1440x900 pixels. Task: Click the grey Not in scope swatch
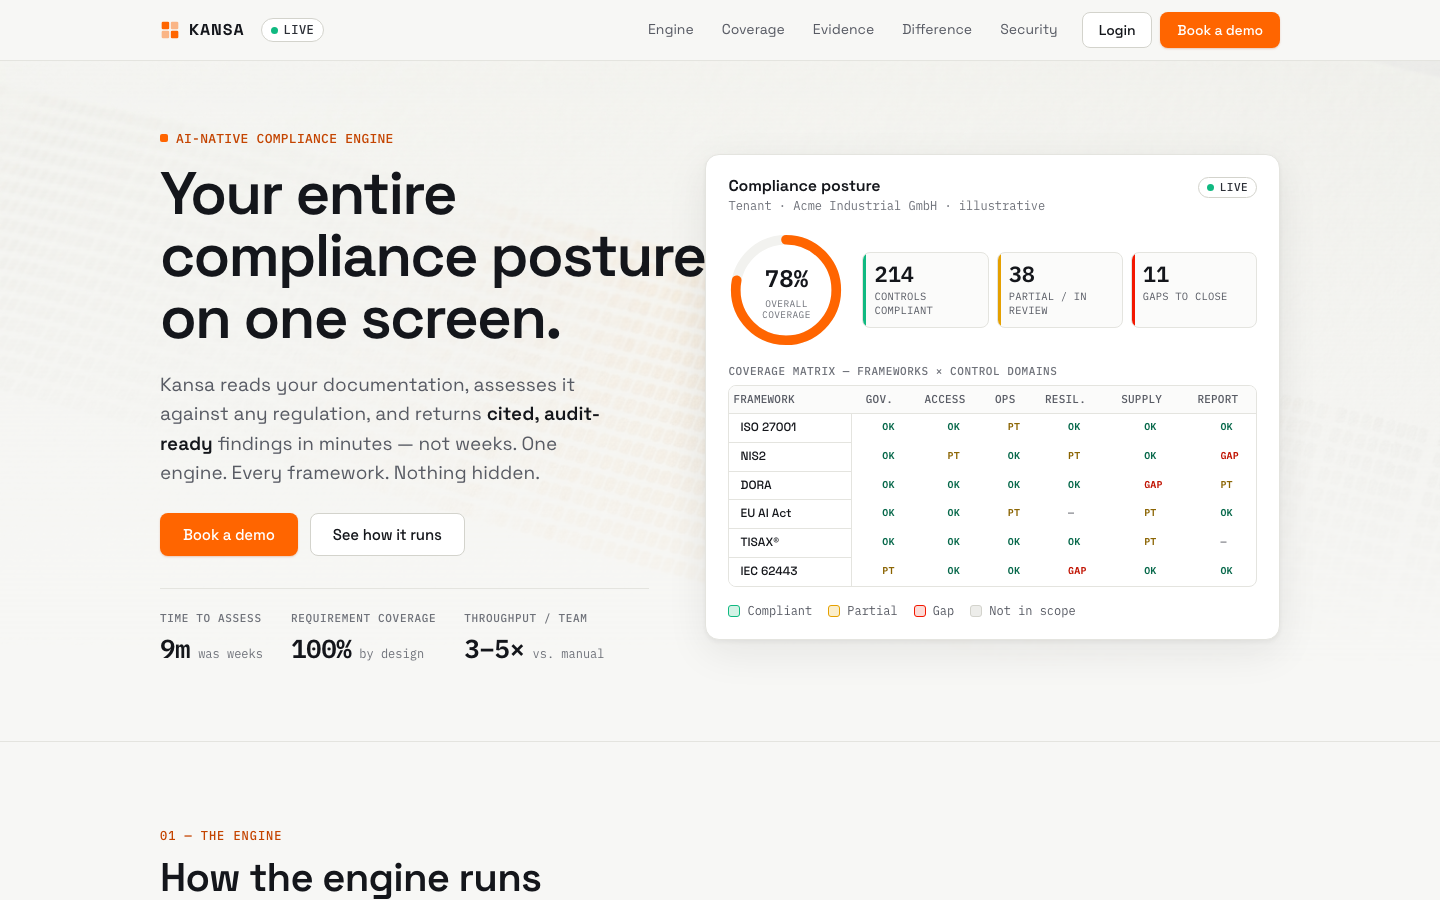976,611
